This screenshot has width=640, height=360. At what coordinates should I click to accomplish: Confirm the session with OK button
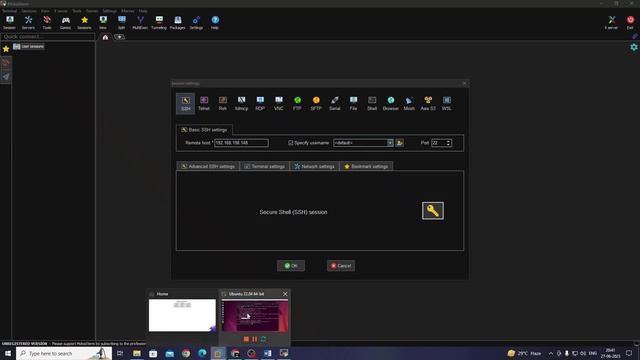(291, 266)
